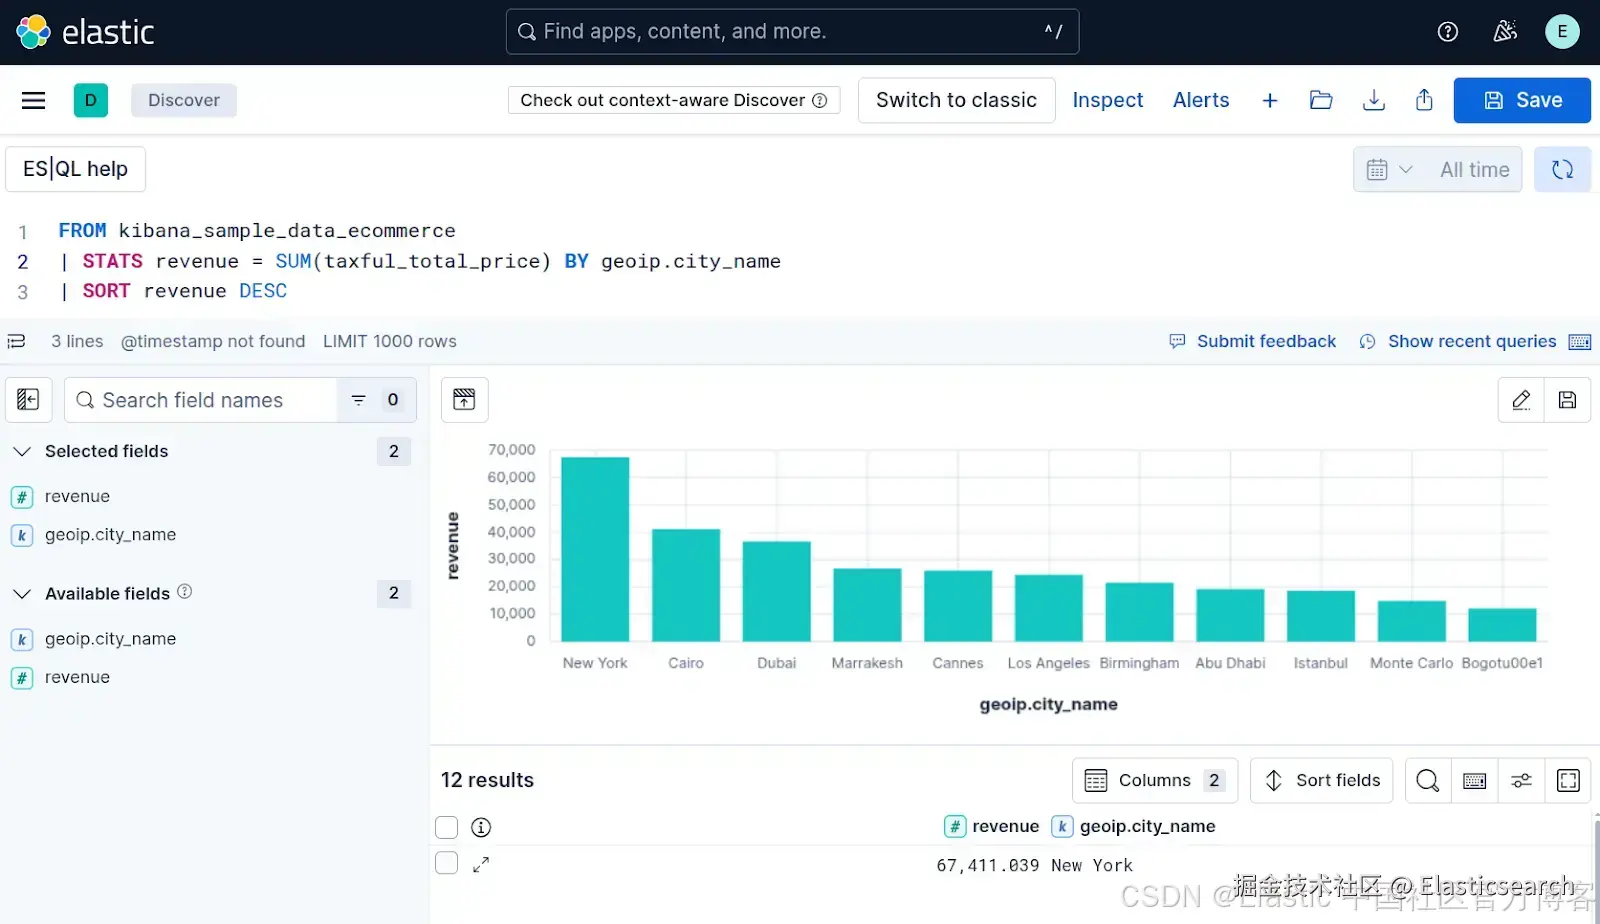The width and height of the screenshot is (1600, 924).
Task: Open the date quick menu dropdown
Action: pos(1388,170)
